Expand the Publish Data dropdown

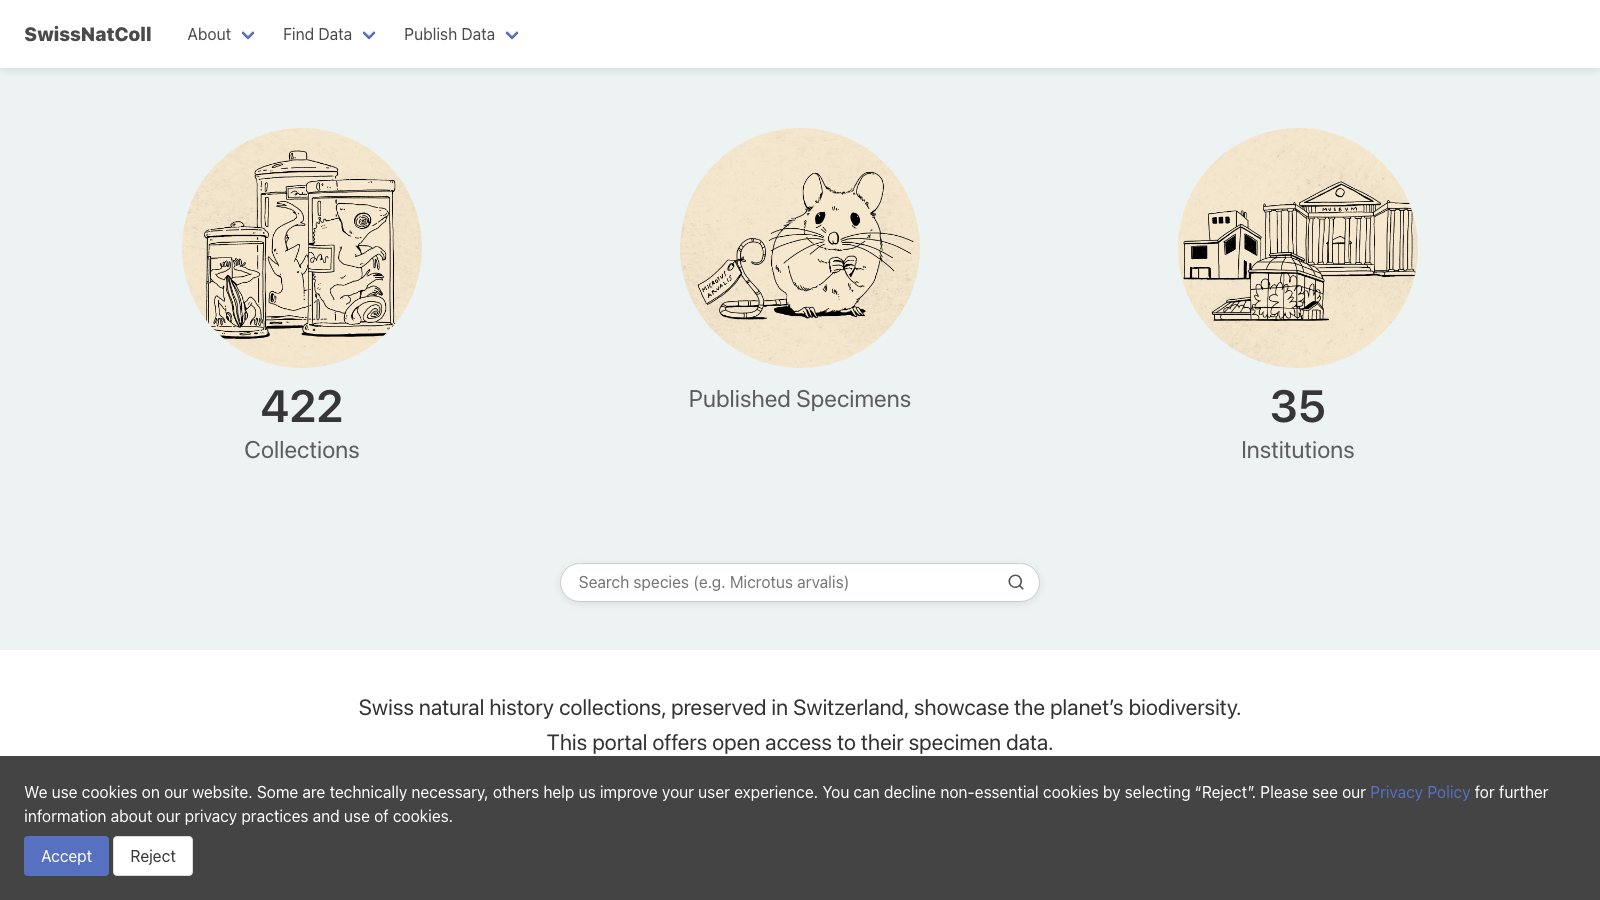(x=460, y=34)
